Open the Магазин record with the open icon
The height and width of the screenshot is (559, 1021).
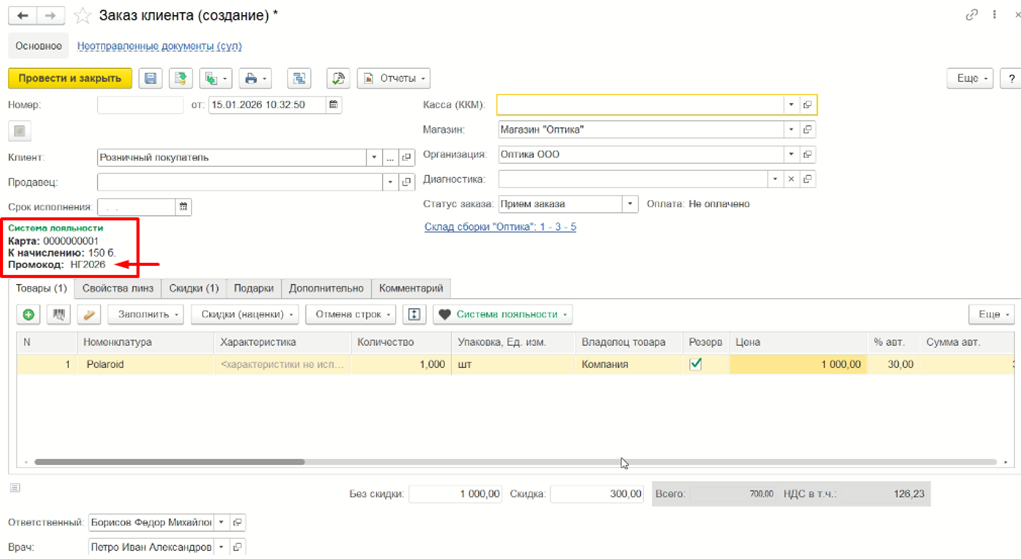click(x=807, y=130)
